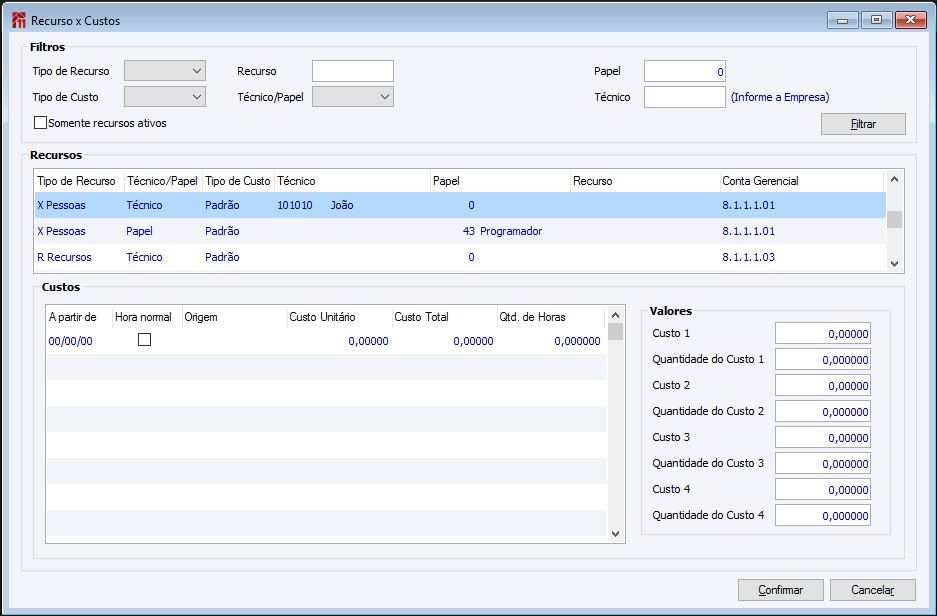
Task: Click Custos grid scroll up arrow
Action: [616, 315]
